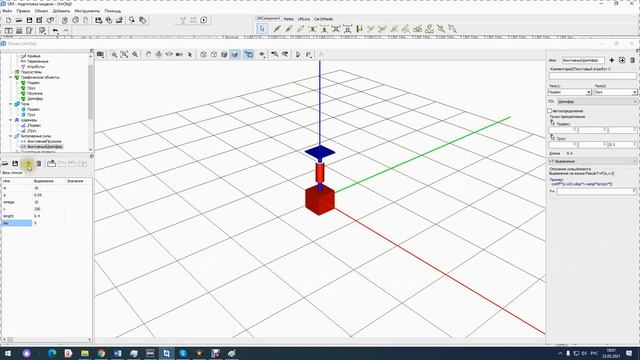Select the Кривые tree item
640x360 pixels.
pyautogui.click(x=34, y=56)
